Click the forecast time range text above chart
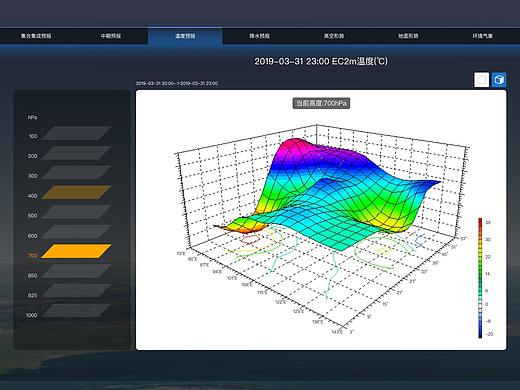Viewport: 520px width, 390px height. click(177, 83)
